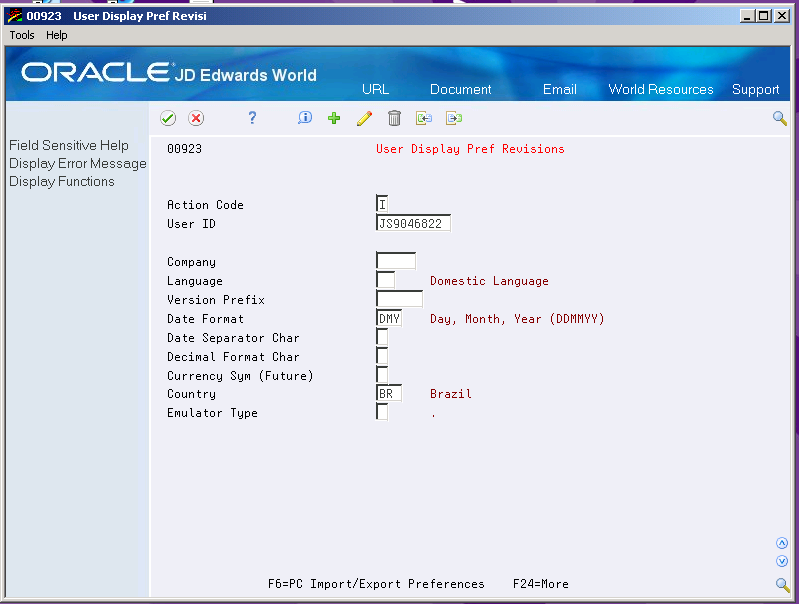Open the Tools menu
799x604 pixels.
[22, 35]
